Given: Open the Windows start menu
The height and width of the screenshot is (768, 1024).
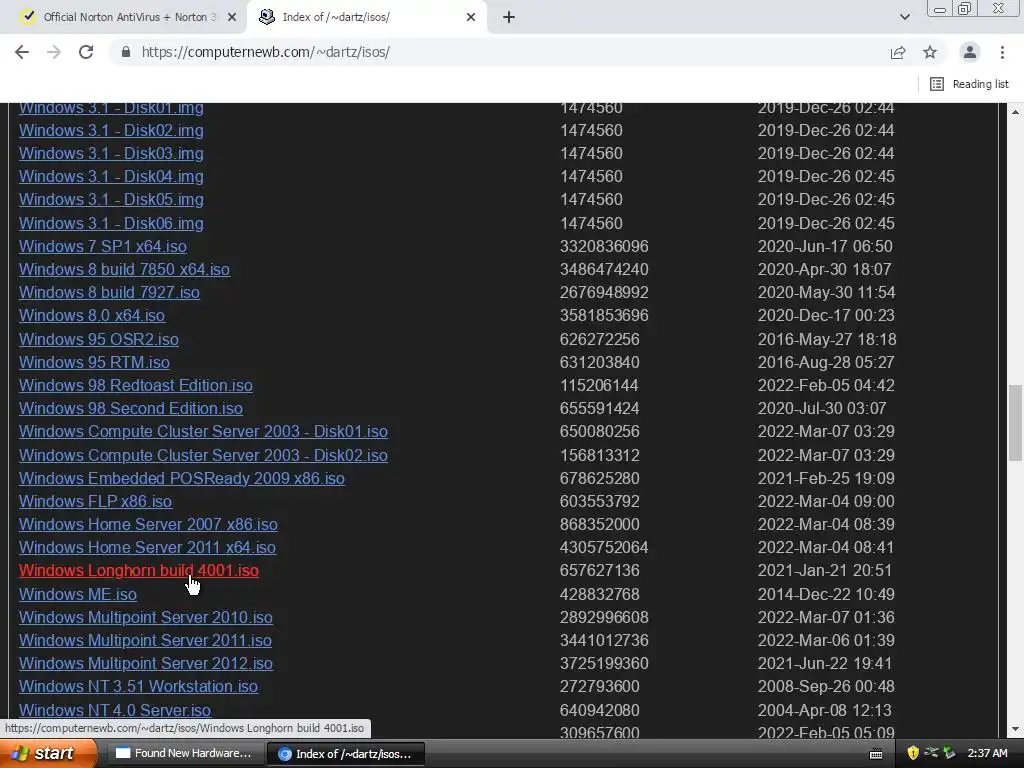Looking at the screenshot, I should tap(48, 754).
